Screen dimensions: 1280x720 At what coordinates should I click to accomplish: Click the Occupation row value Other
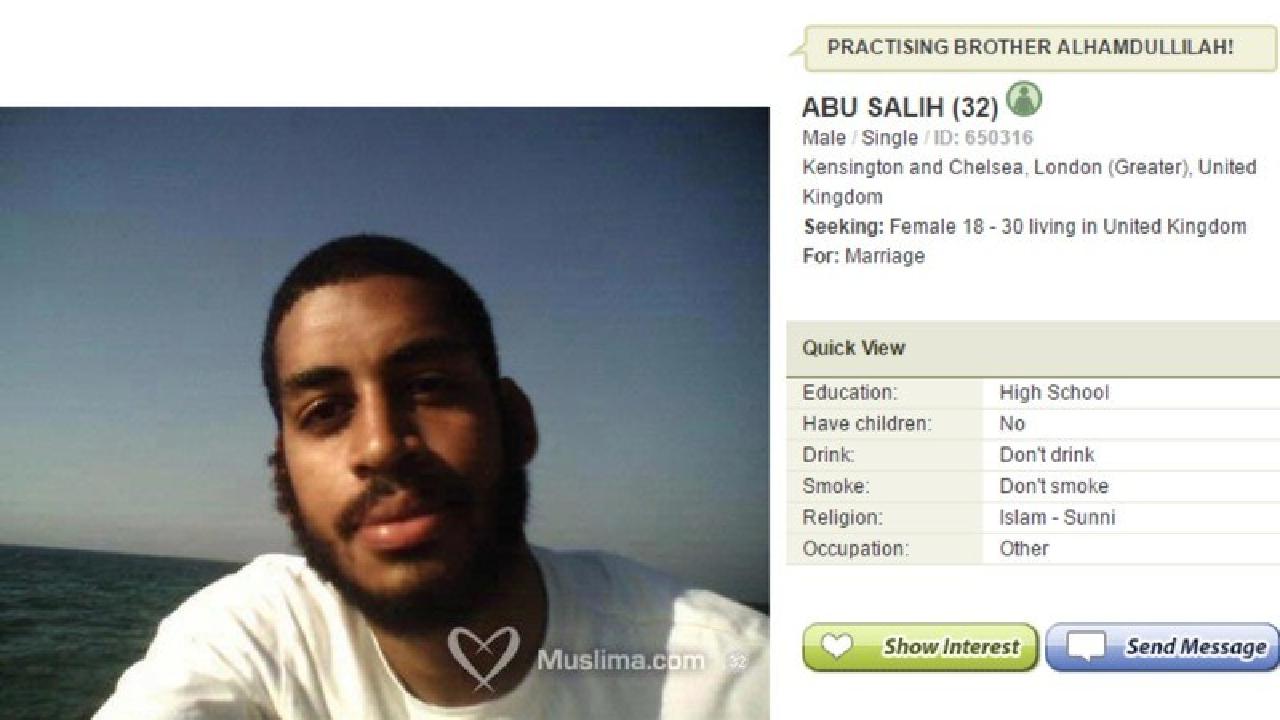pyautogui.click(x=1024, y=548)
